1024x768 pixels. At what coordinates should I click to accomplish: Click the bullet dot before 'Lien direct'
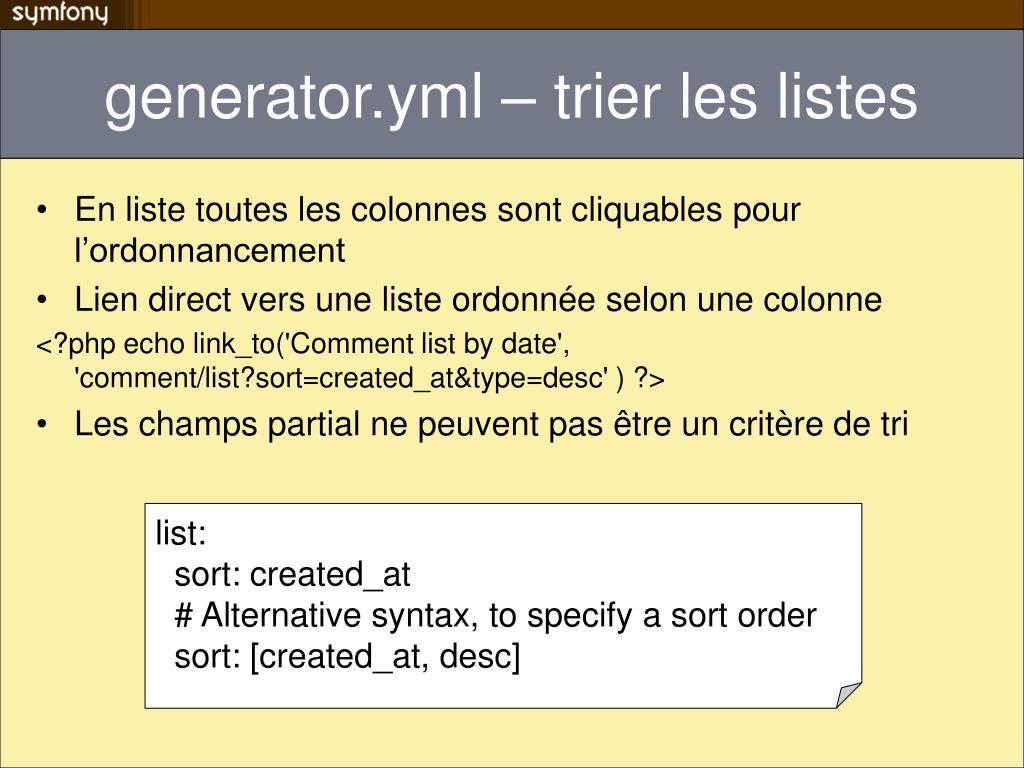[x=42, y=300]
